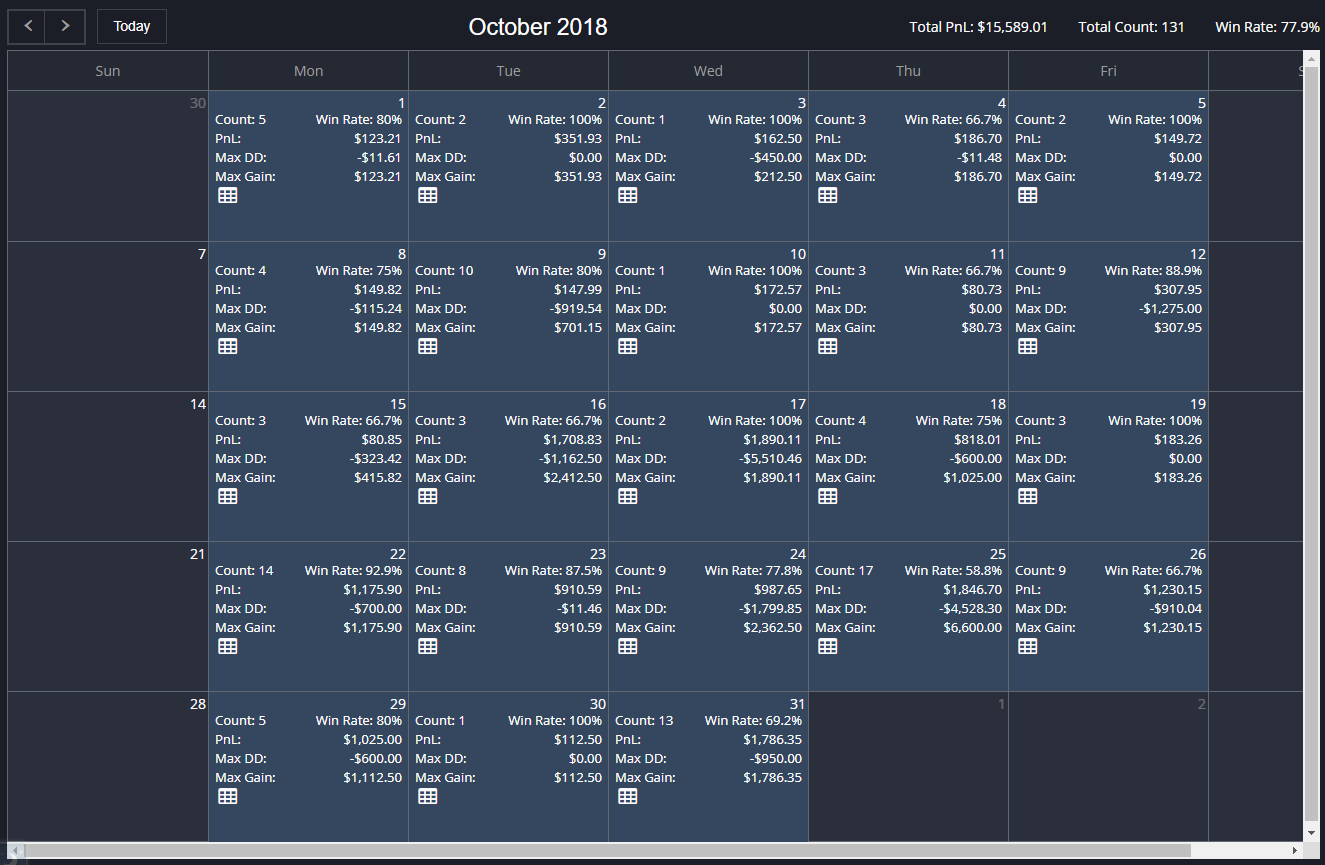Open trade table icon for October 25
Viewport: 1325px width, 865px height.
[x=828, y=646]
